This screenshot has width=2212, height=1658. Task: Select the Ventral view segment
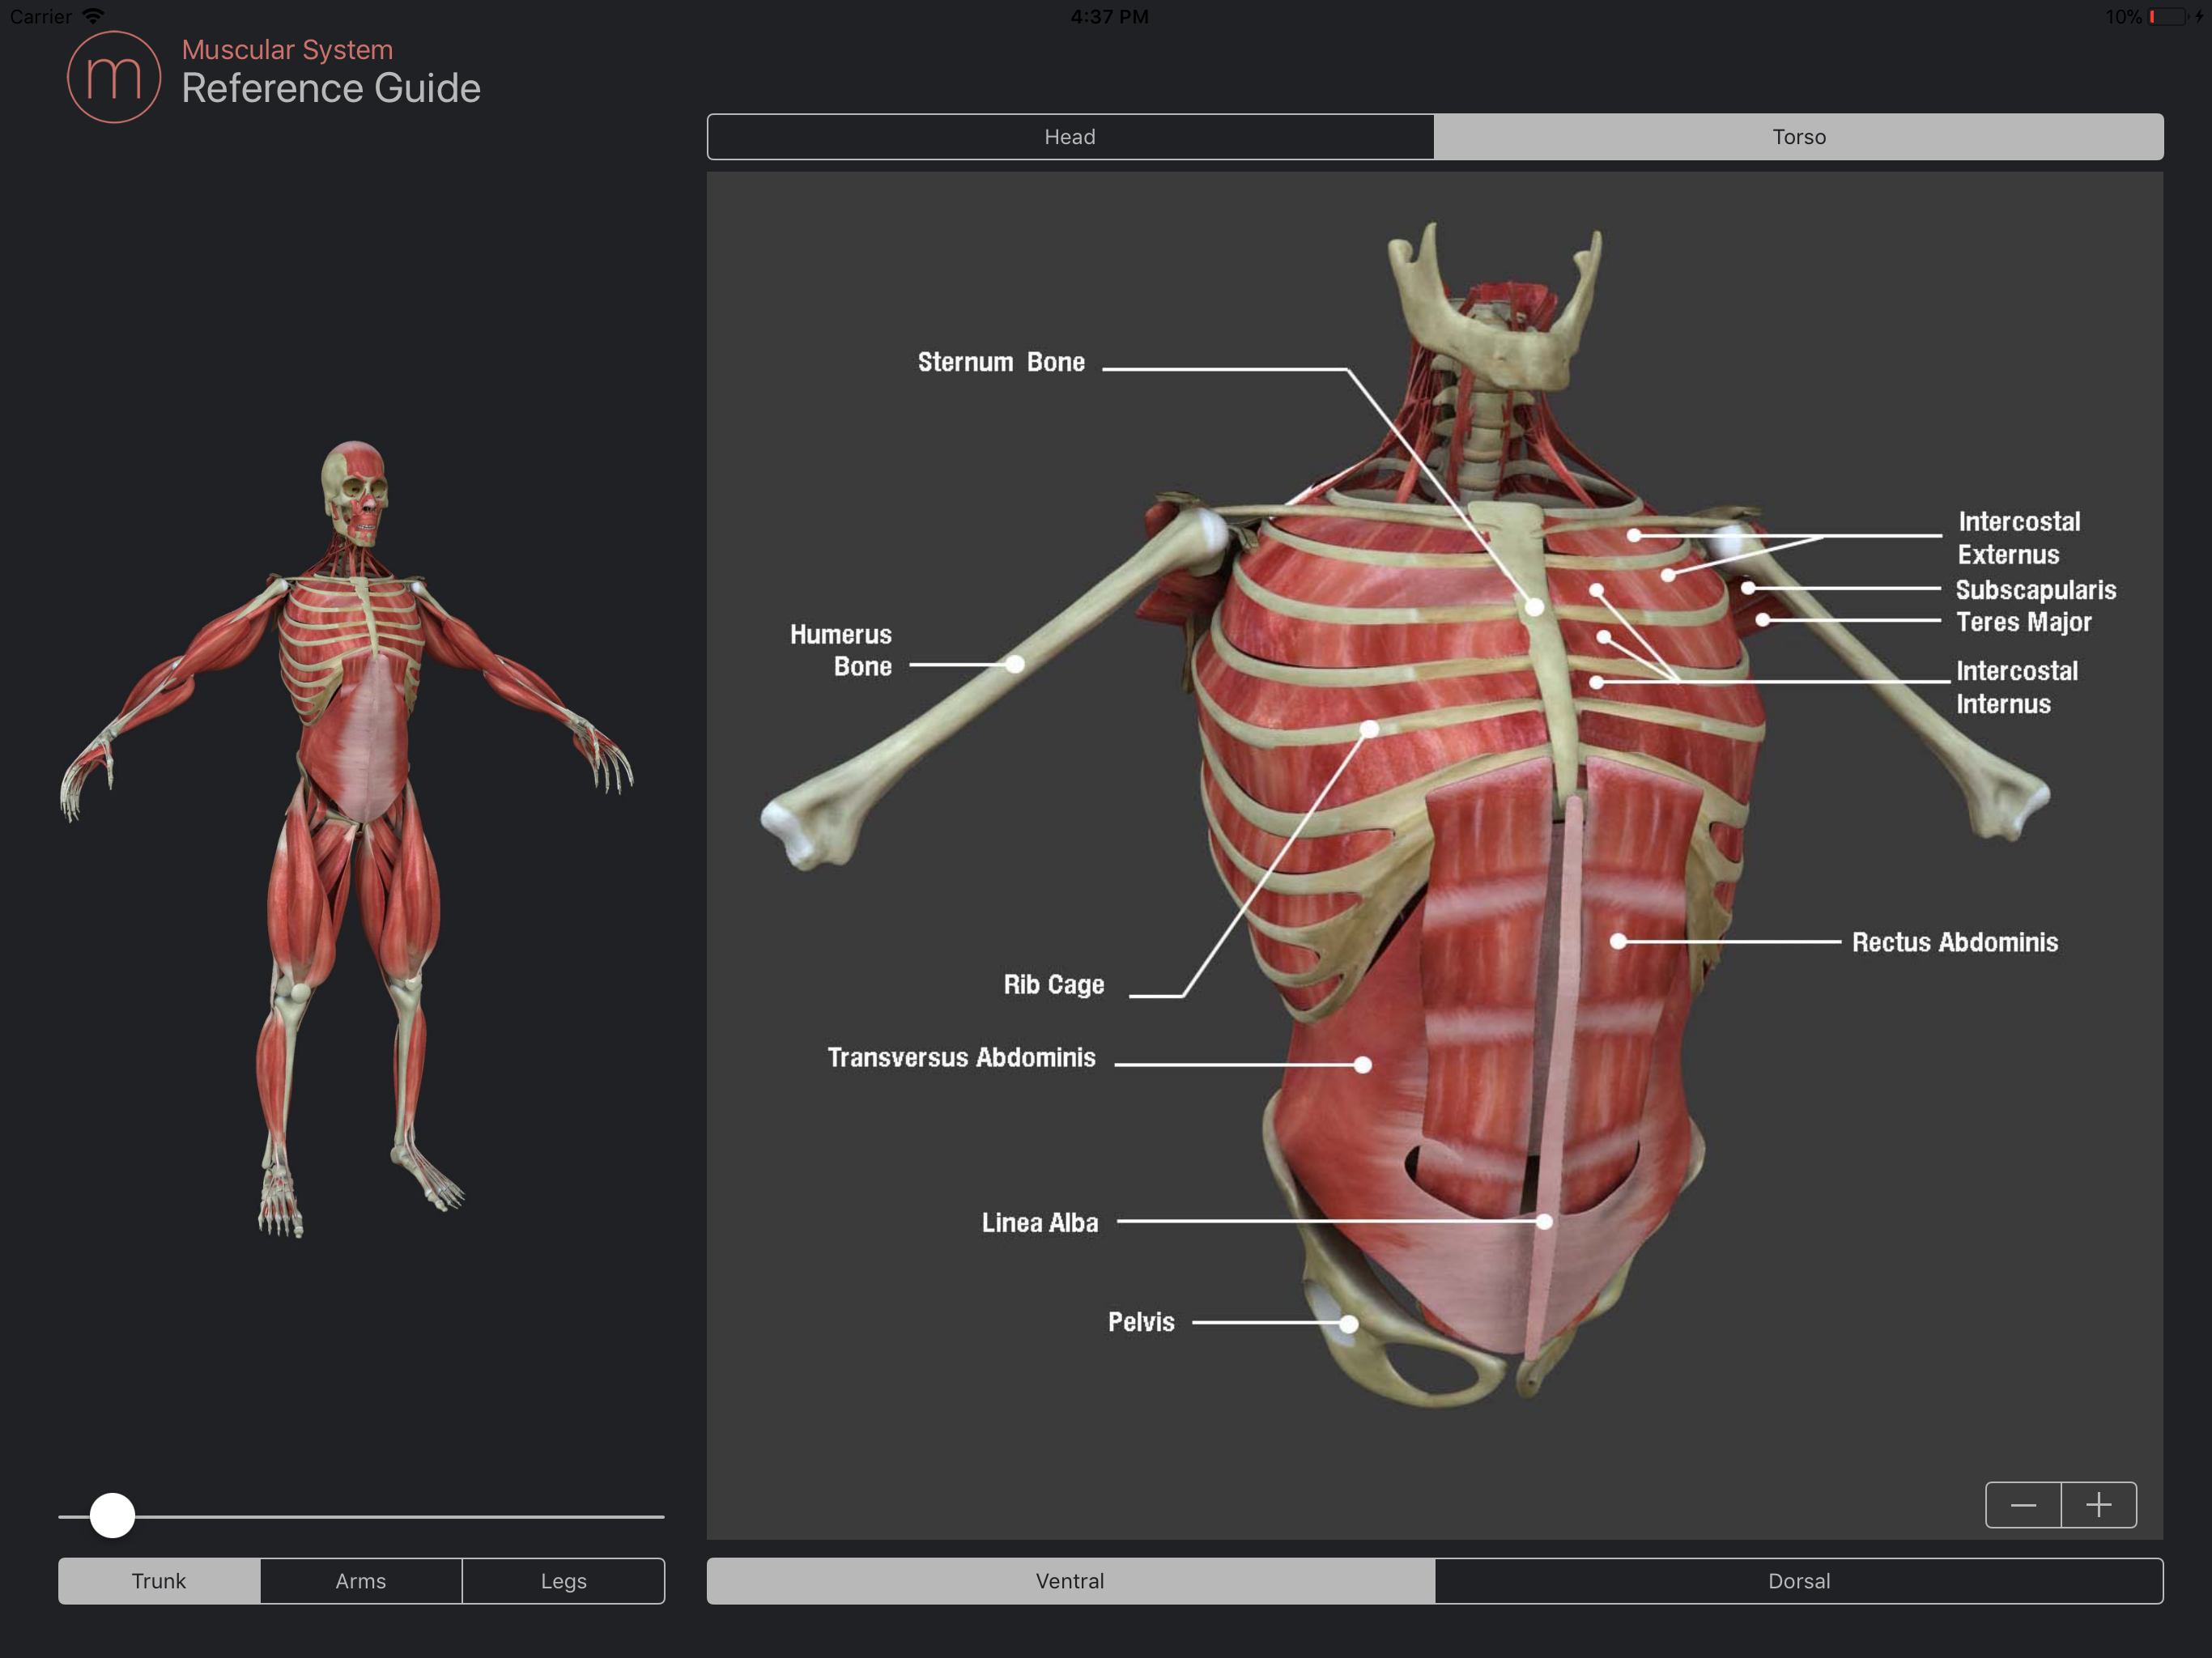[x=1070, y=1581]
